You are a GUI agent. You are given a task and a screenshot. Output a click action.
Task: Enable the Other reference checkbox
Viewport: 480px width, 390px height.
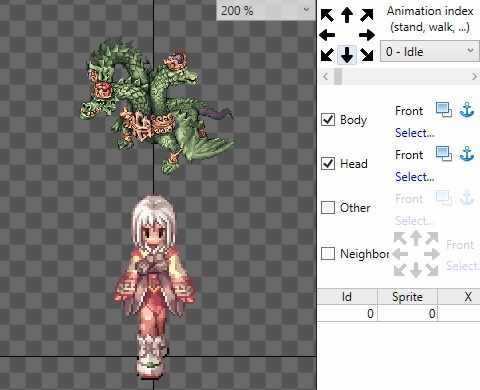[328, 207]
